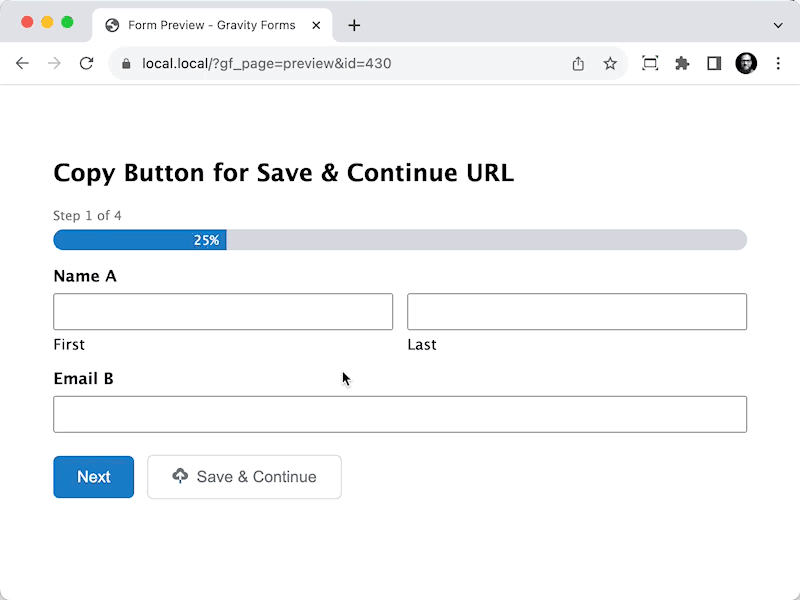Screen dimensions: 800x600
Task: Open Chrome's three-dot menu
Action: tap(778, 63)
